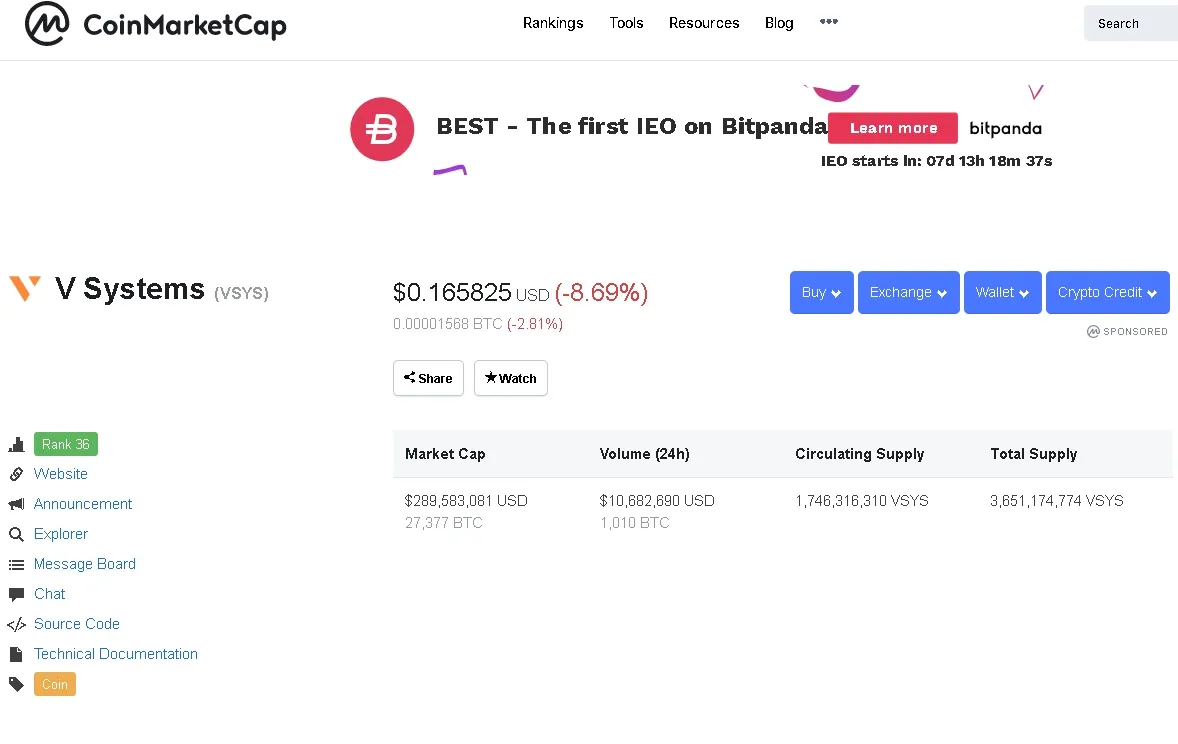
Task: Share the V Systems page
Action: click(x=428, y=378)
